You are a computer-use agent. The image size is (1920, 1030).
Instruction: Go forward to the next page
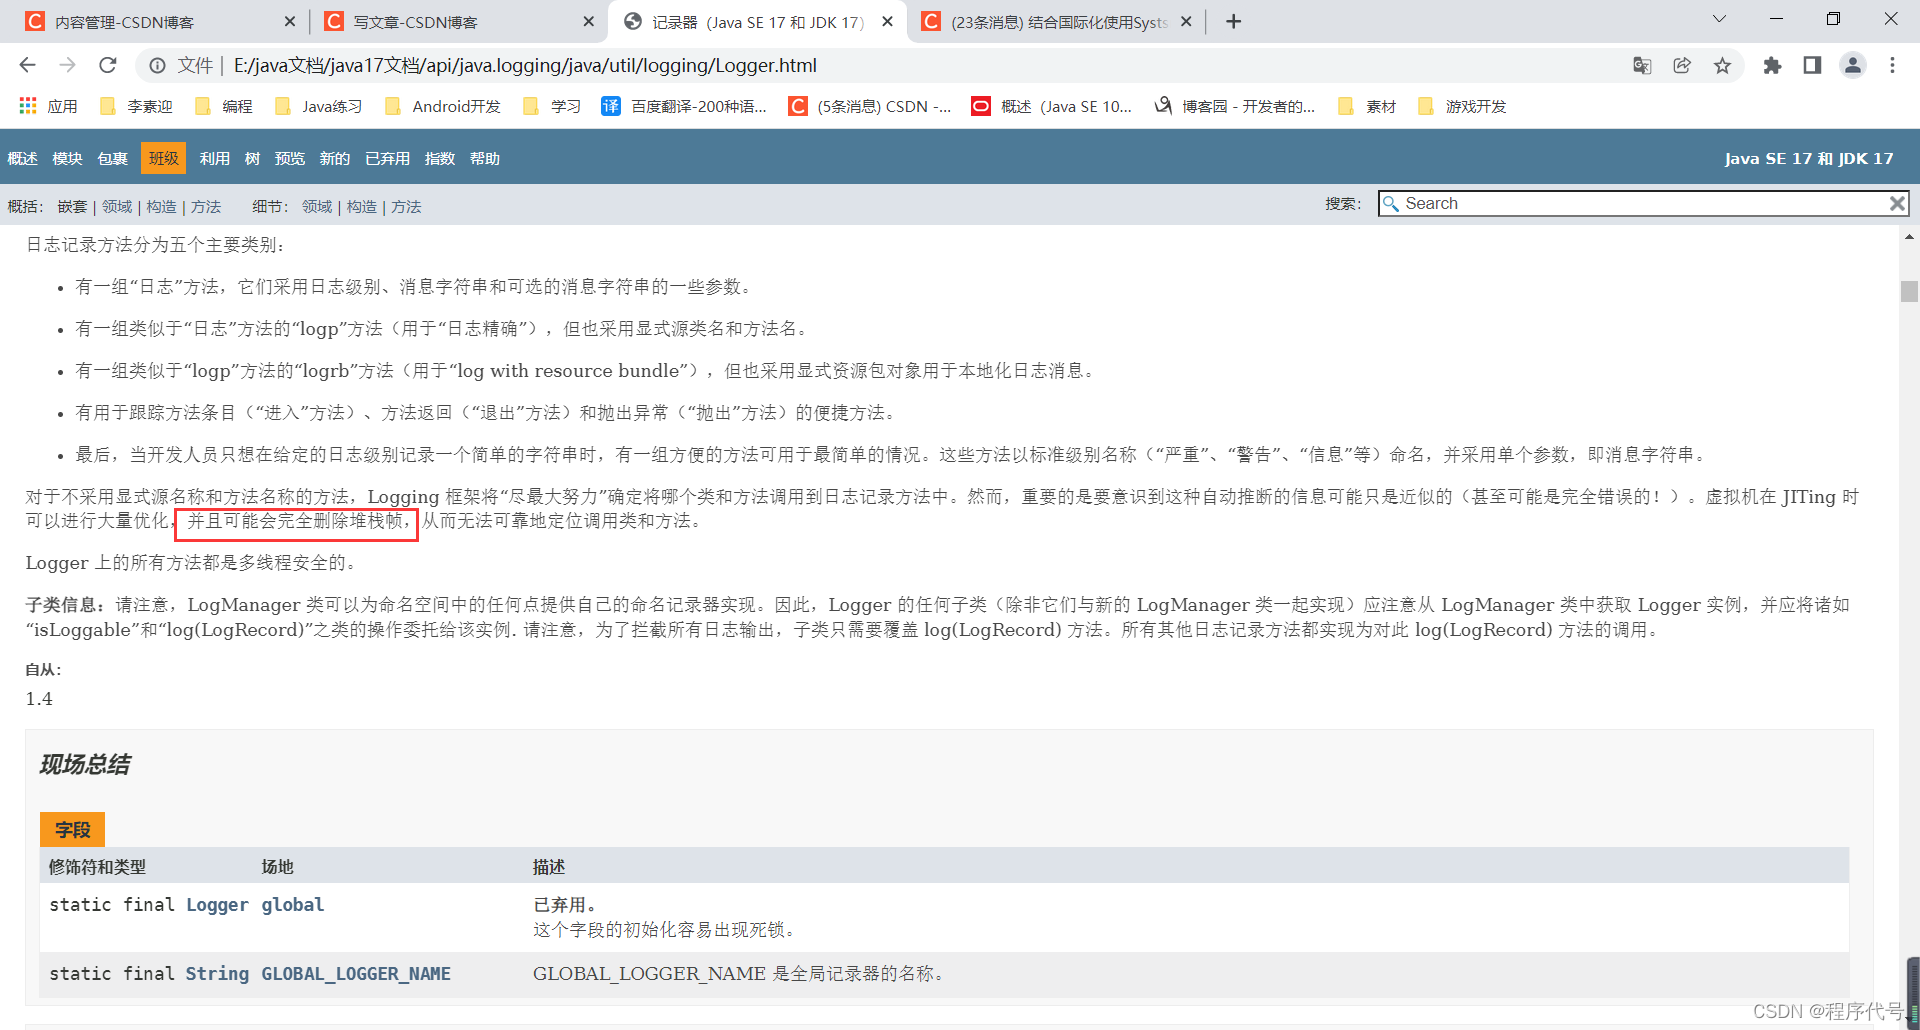click(67, 65)
